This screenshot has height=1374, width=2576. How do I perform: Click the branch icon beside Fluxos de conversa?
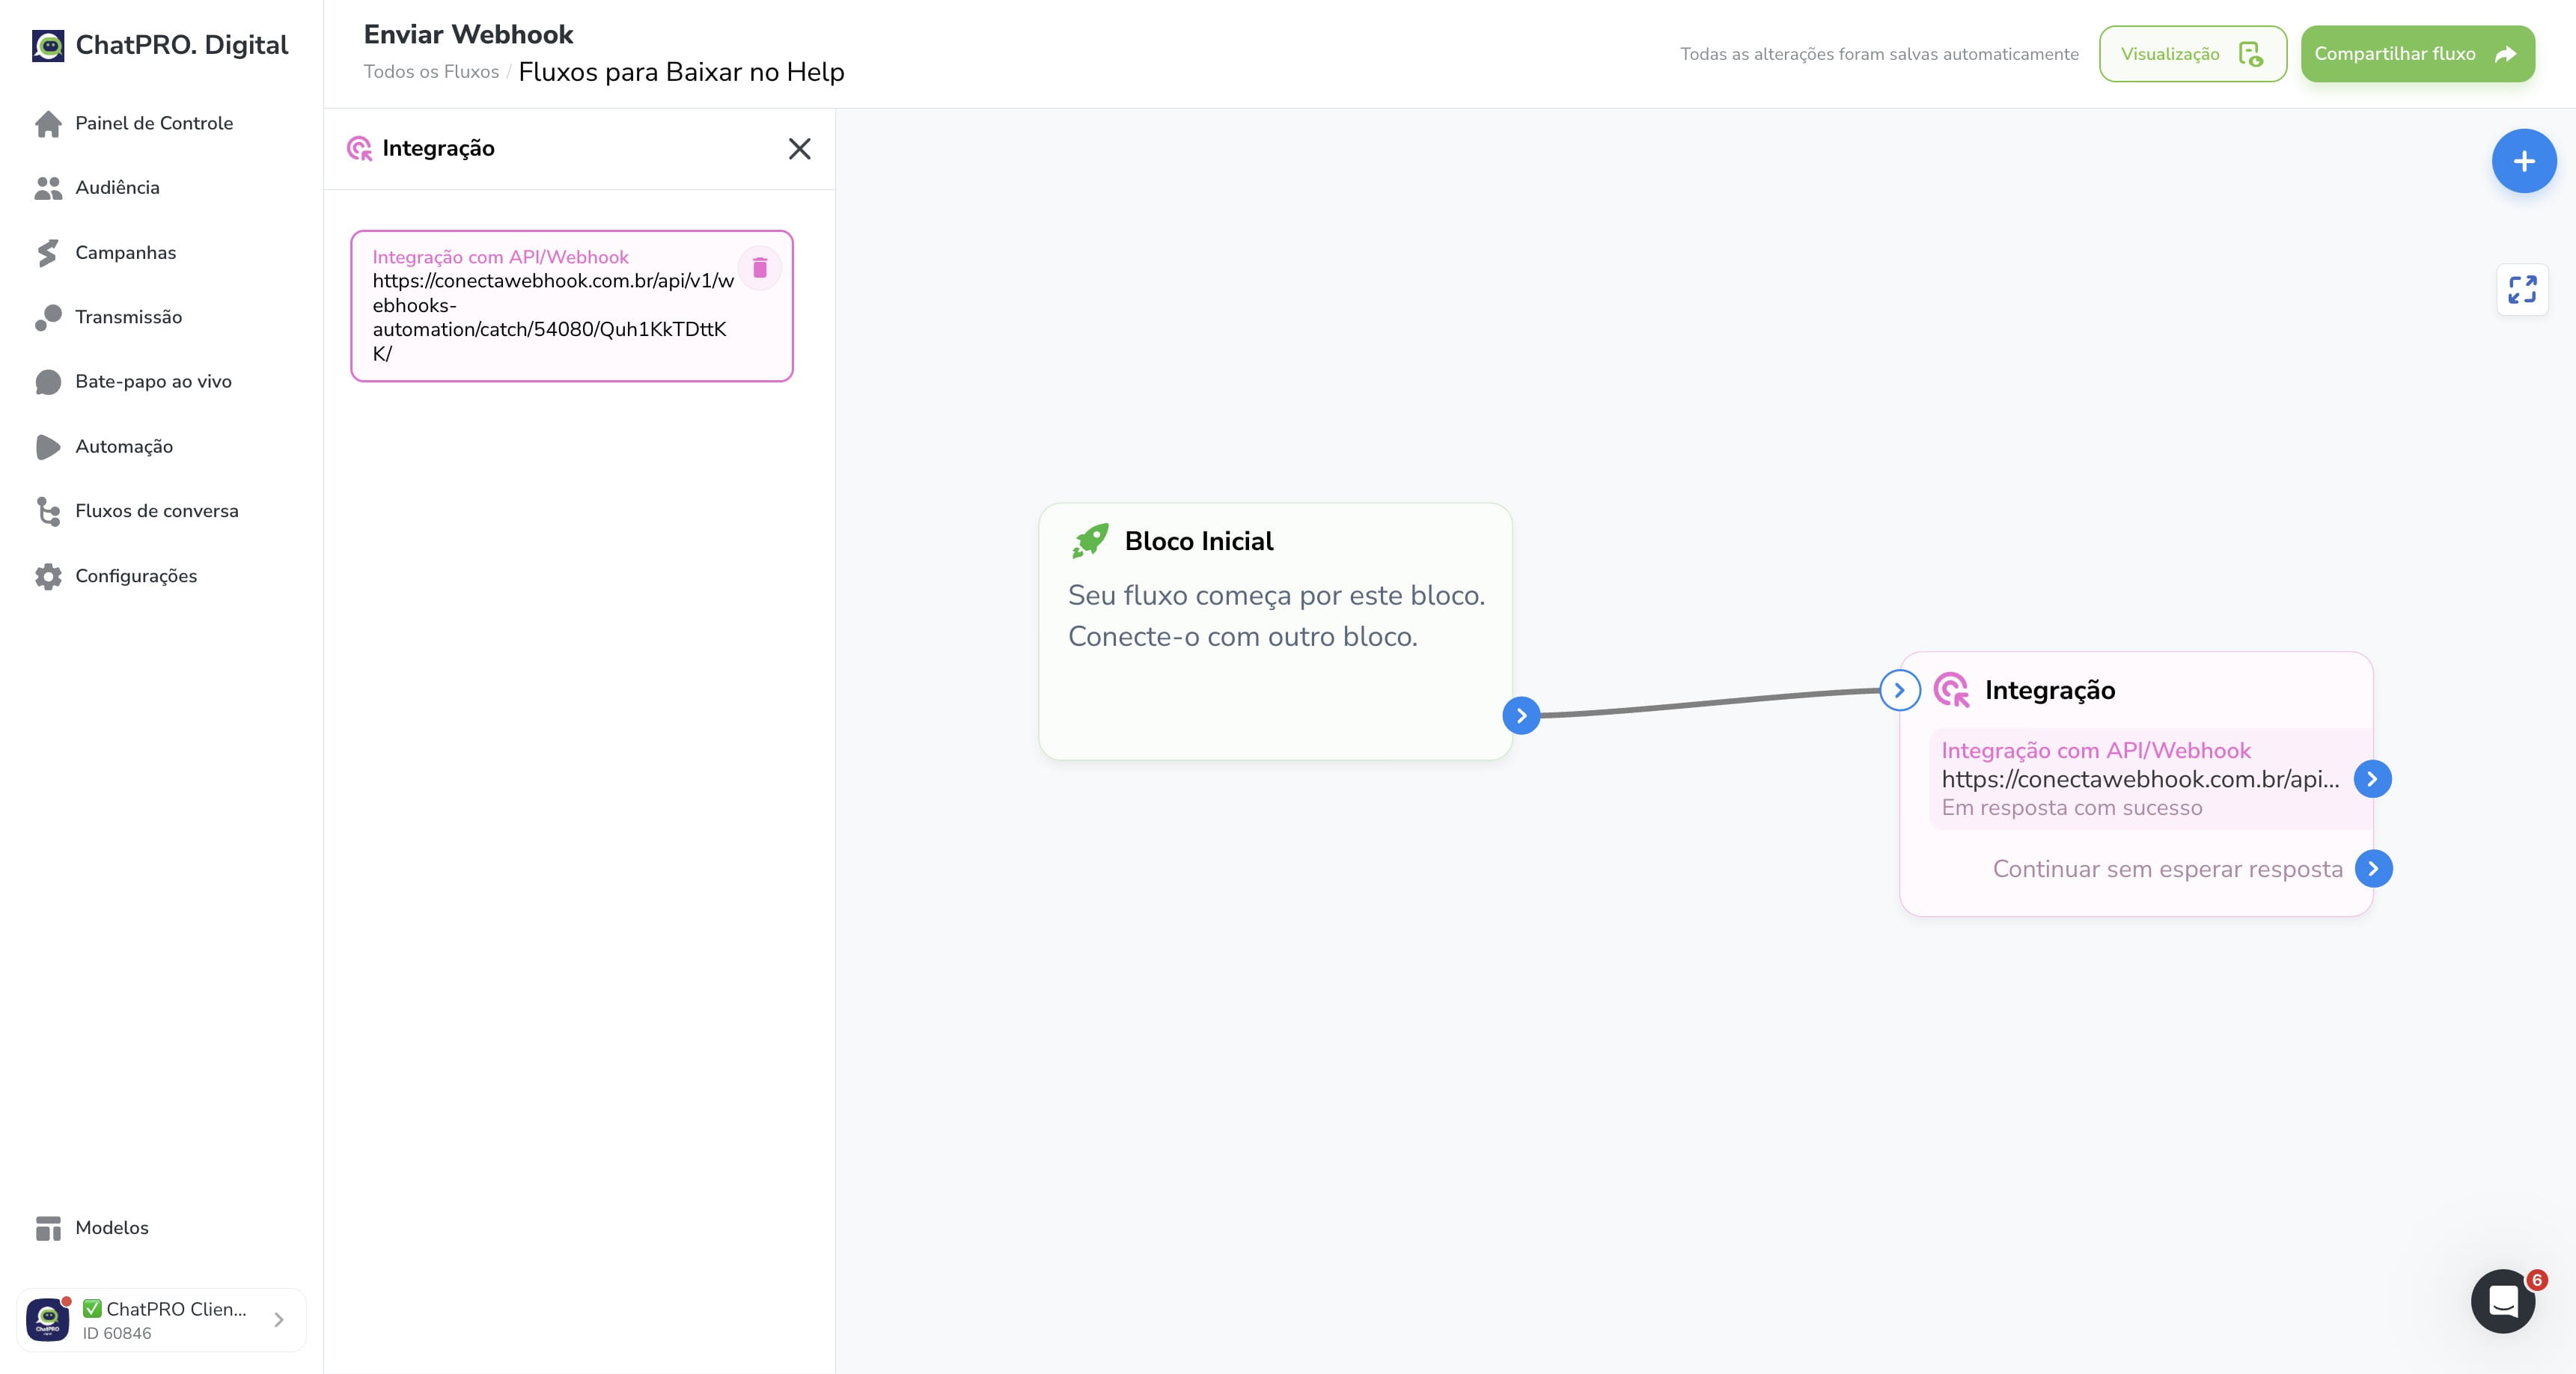pyautogui.click(x=48, y=511)
